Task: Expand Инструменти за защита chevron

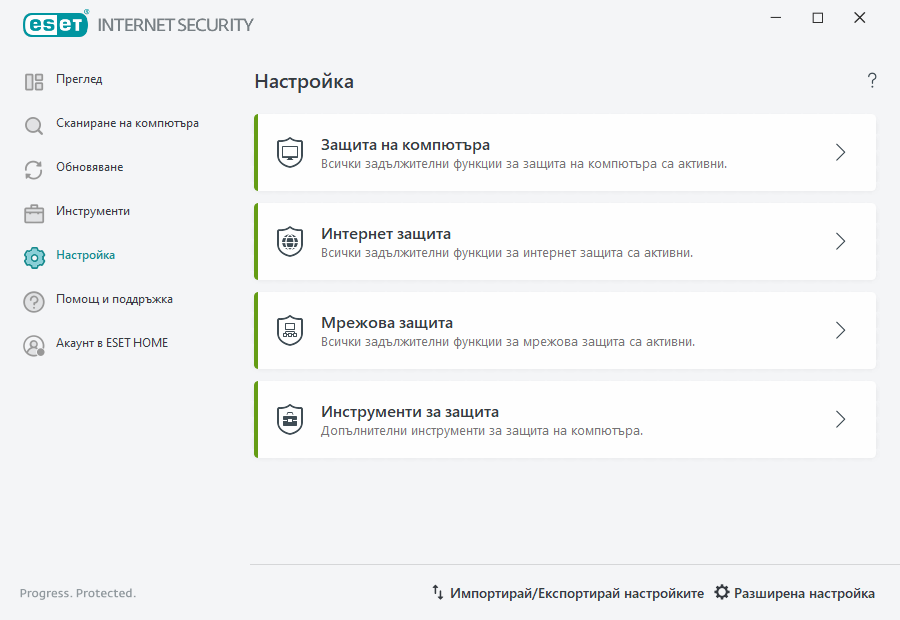Action: point(840,419)
